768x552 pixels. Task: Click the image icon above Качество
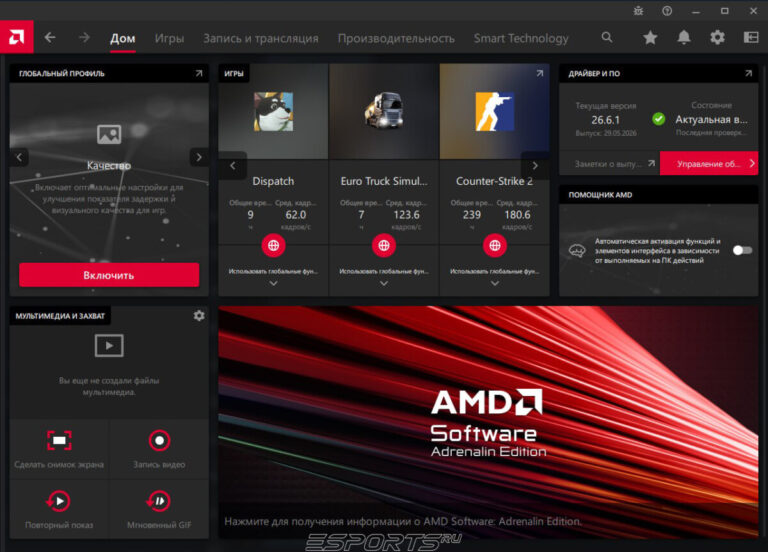[x=109, y=134]
